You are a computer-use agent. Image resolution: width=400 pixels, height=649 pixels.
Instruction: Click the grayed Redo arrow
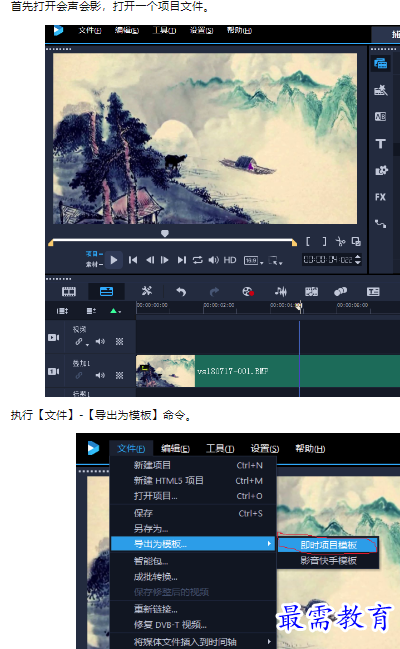[214, 292]
